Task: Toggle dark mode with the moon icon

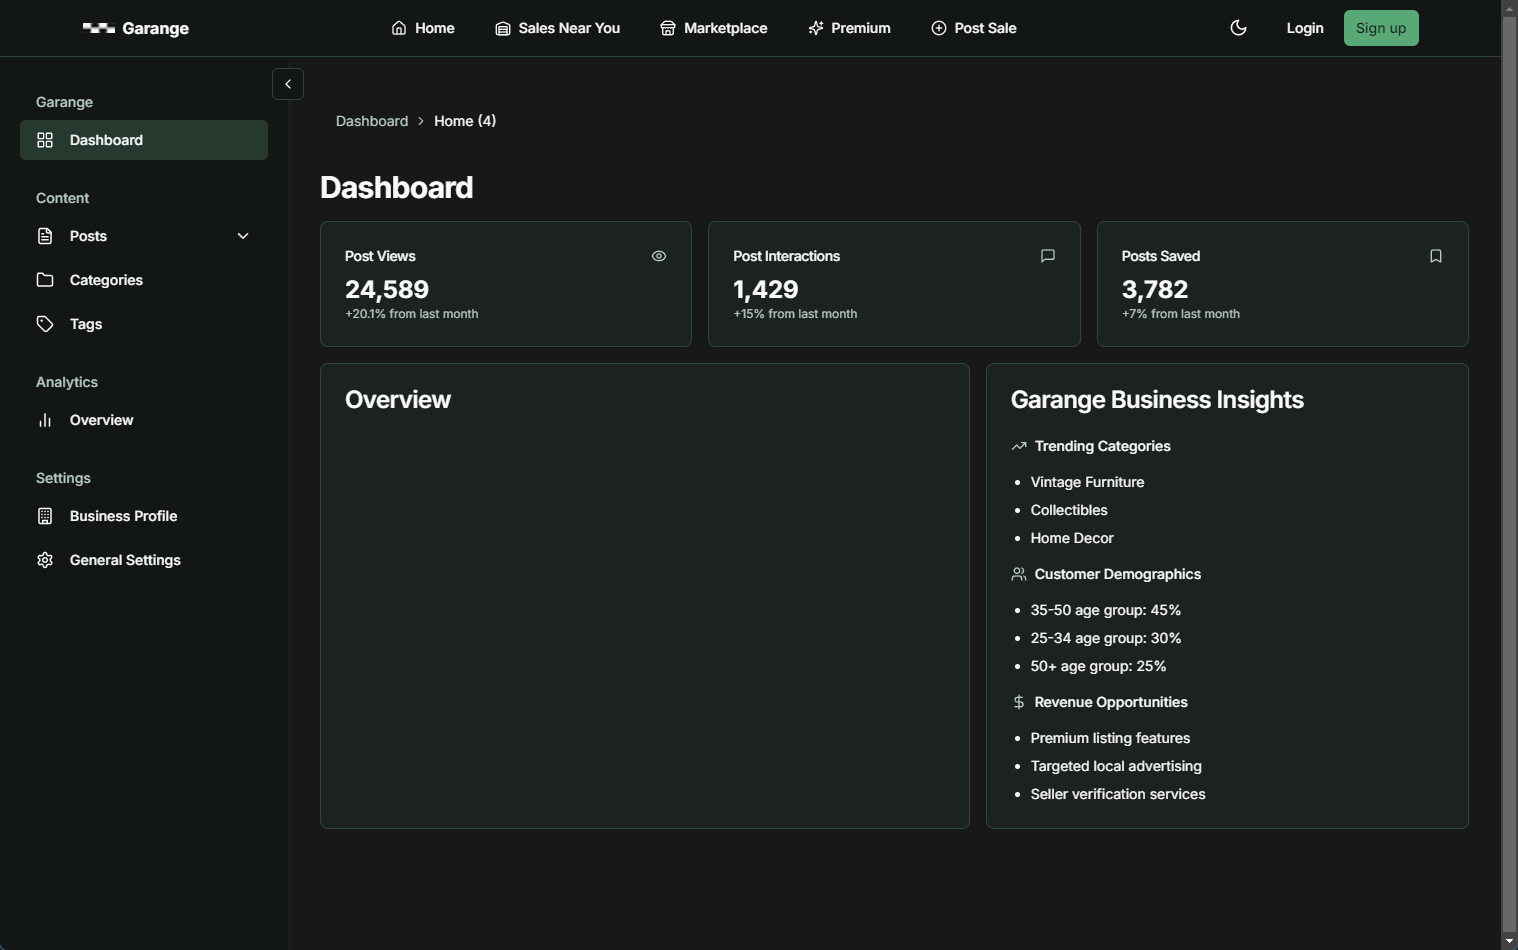Action: 1238,28
